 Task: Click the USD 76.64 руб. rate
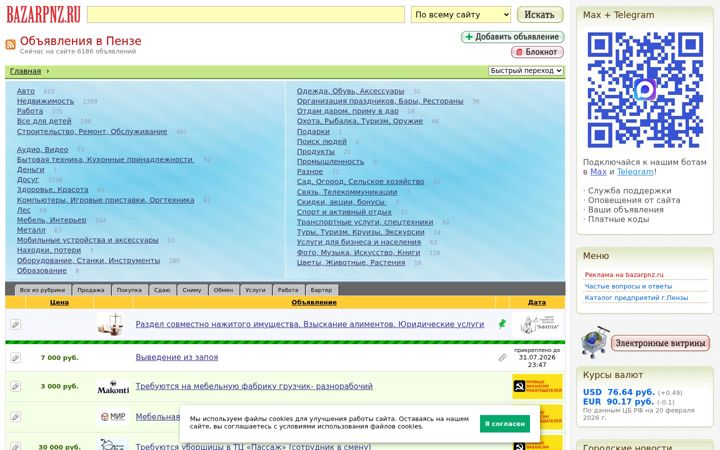coord(619,392)
